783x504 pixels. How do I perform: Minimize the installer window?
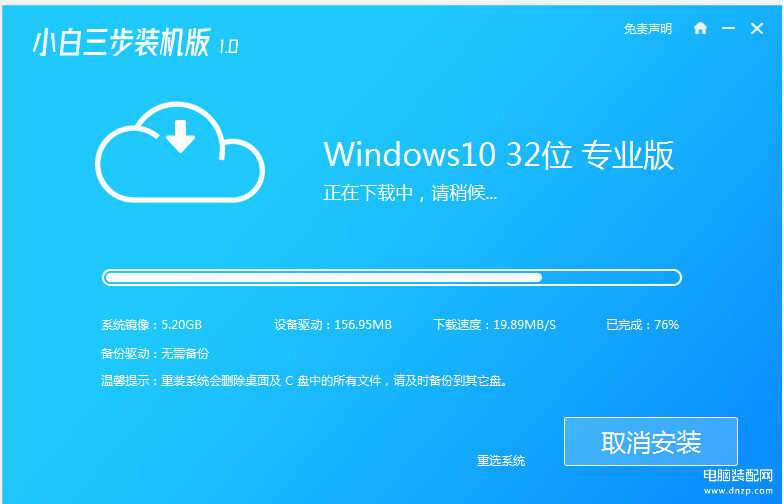click(729, 28)
